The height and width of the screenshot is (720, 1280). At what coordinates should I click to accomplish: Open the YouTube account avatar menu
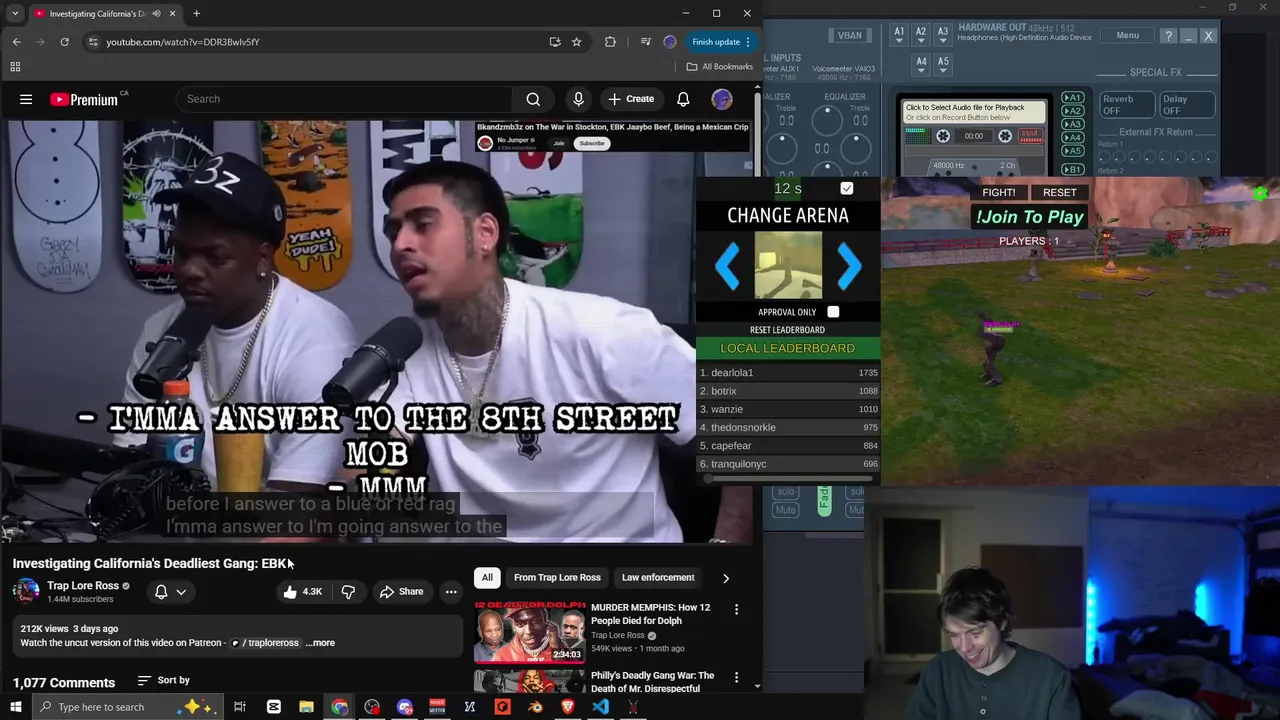(x=722, y=99)
